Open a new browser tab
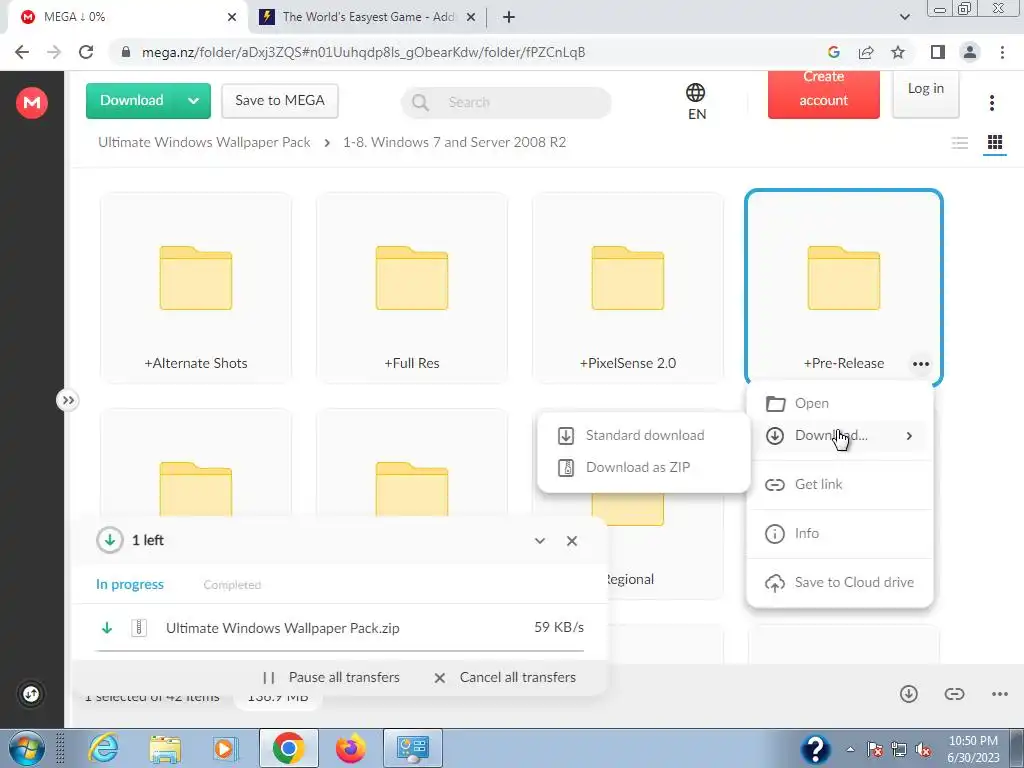The width and height of the screenshot is (1024, 768). 509,17
